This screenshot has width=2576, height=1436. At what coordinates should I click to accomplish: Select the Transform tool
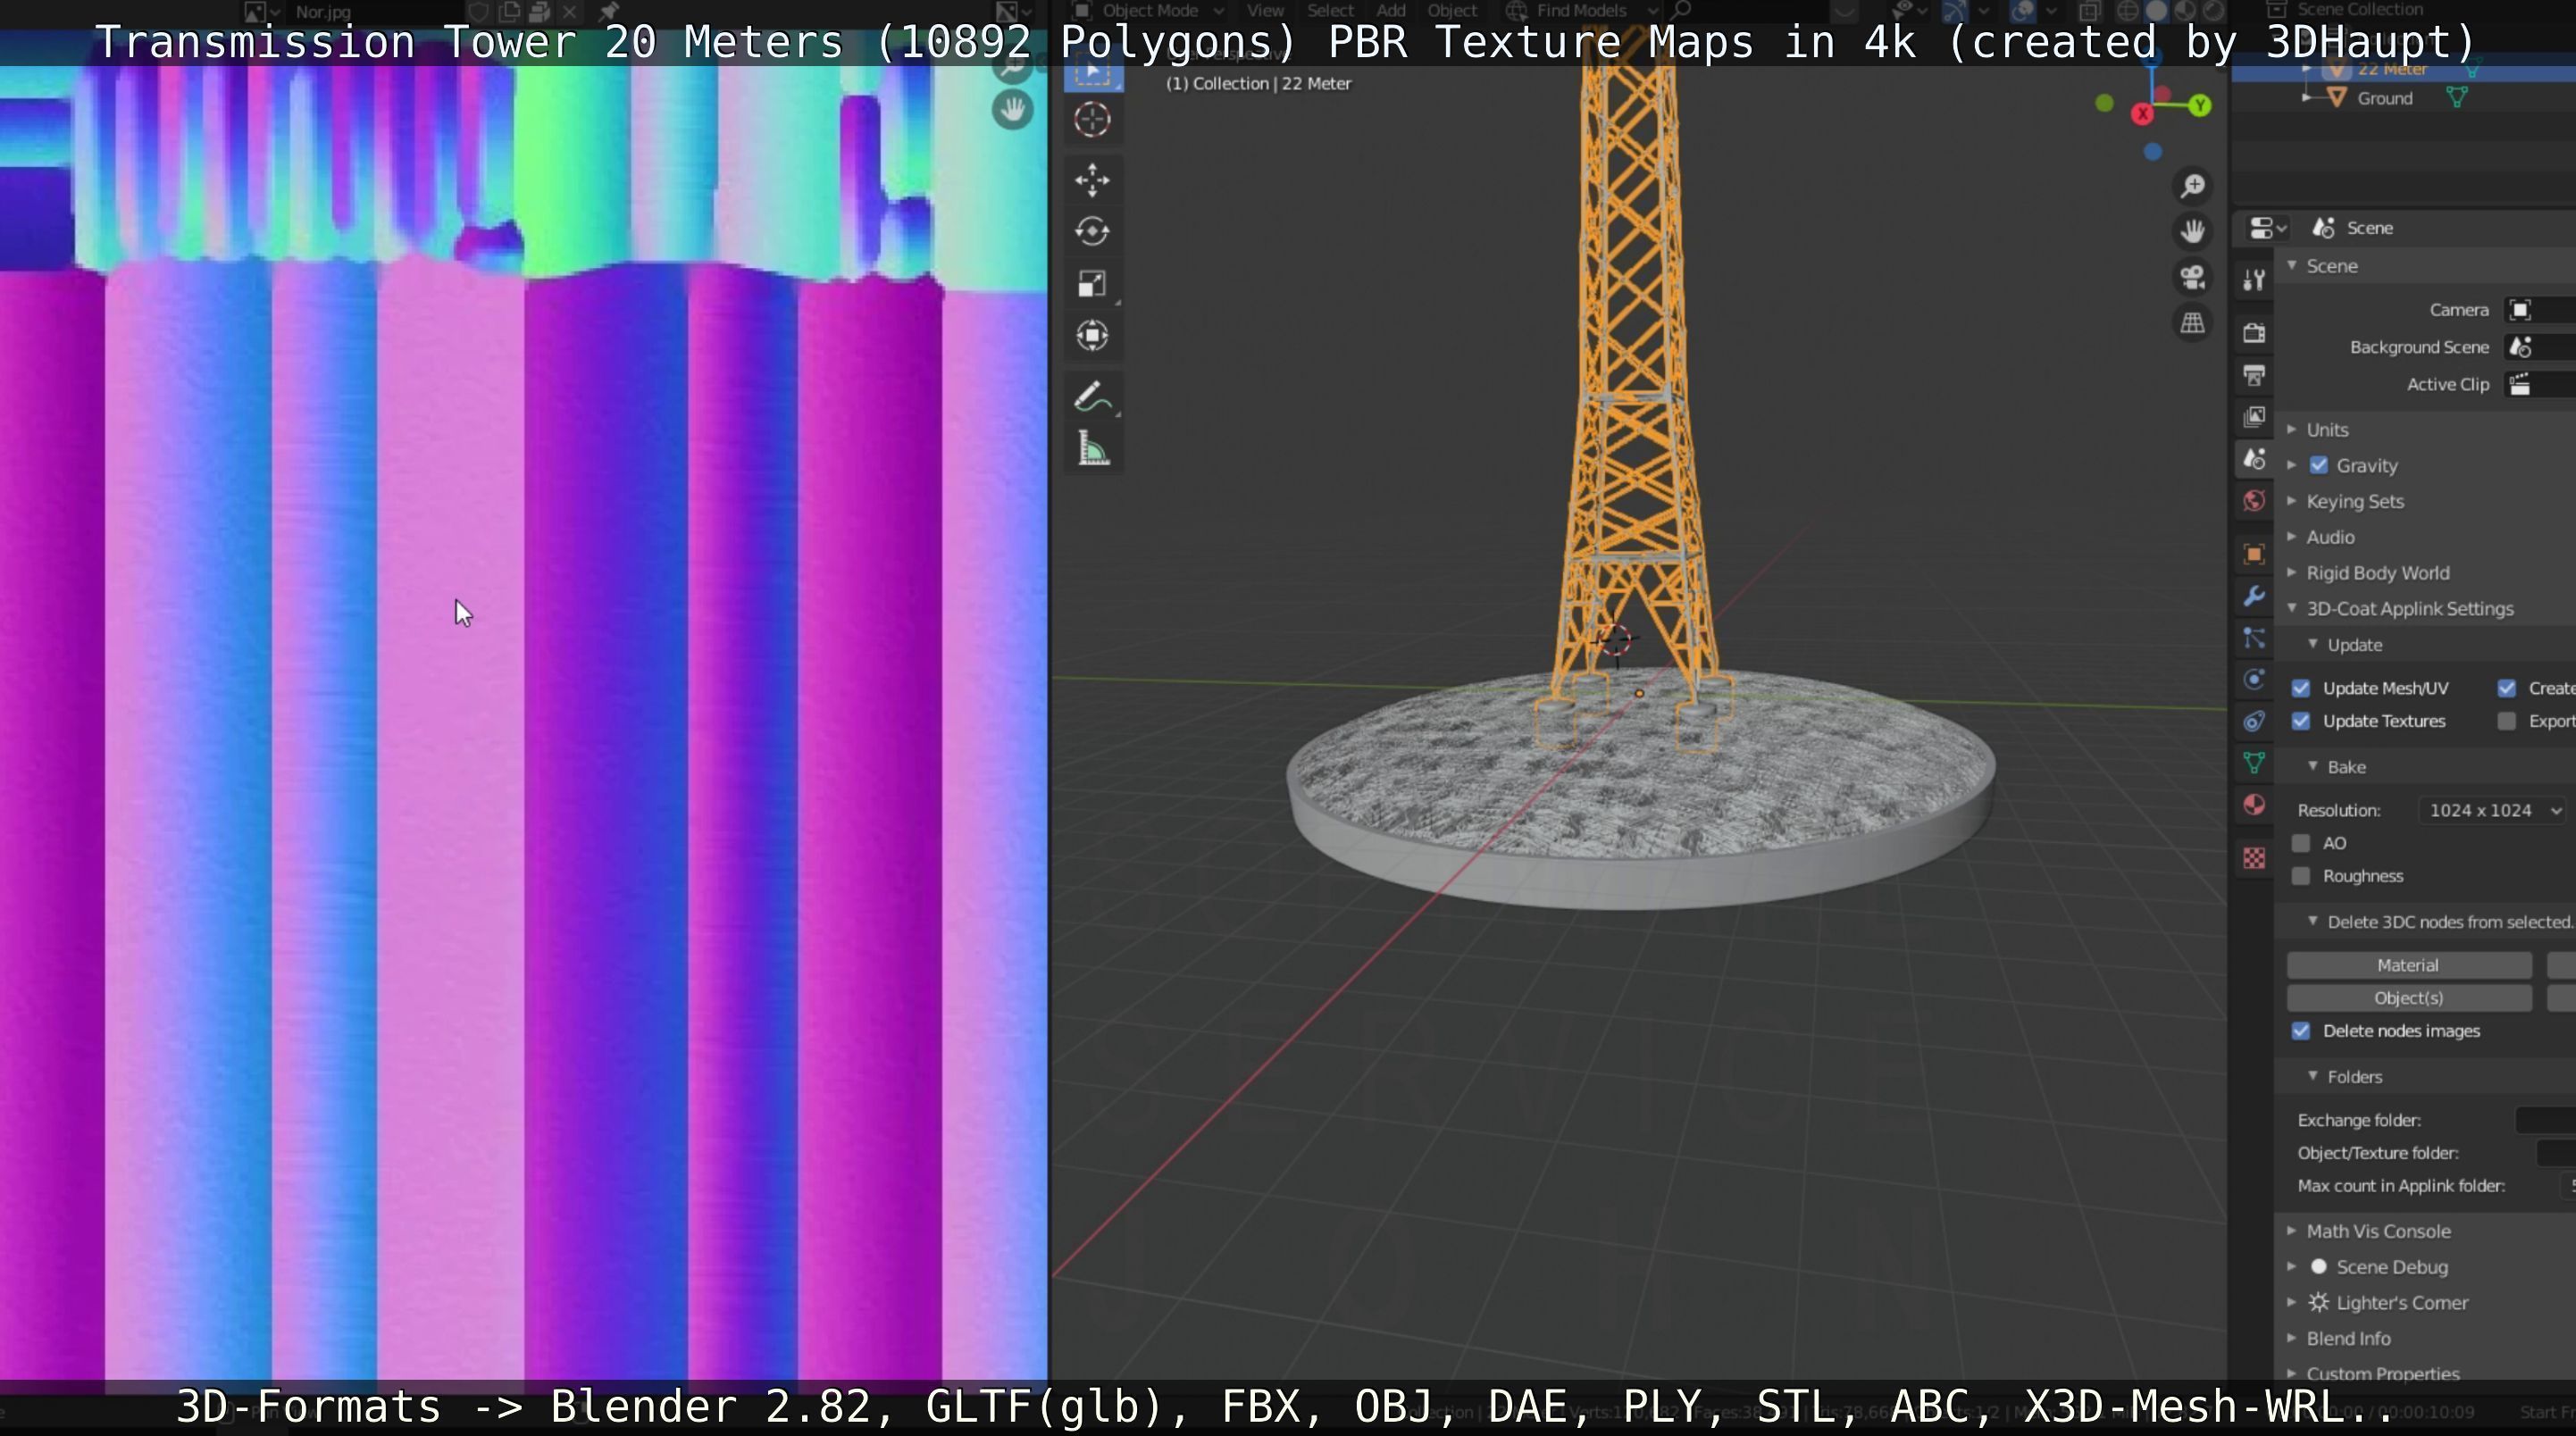pyautogui.click(x=1092, y=335)
